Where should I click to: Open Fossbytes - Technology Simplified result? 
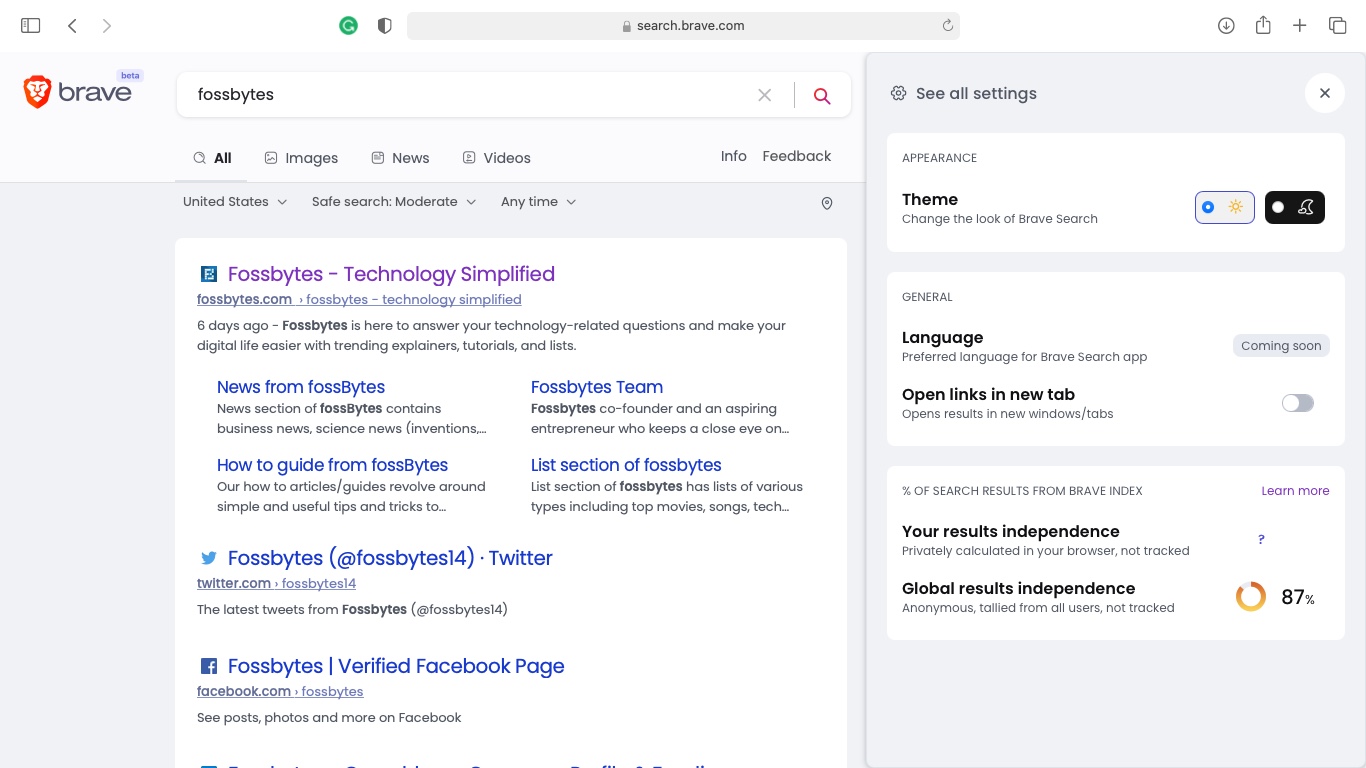coord(391,274)
